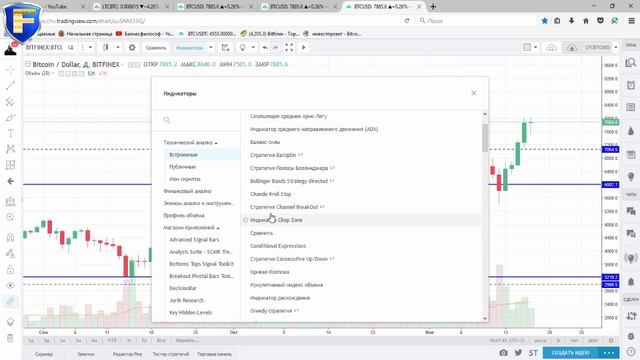
Task: Share chart via Twitter icon
Action: (518, 353)
